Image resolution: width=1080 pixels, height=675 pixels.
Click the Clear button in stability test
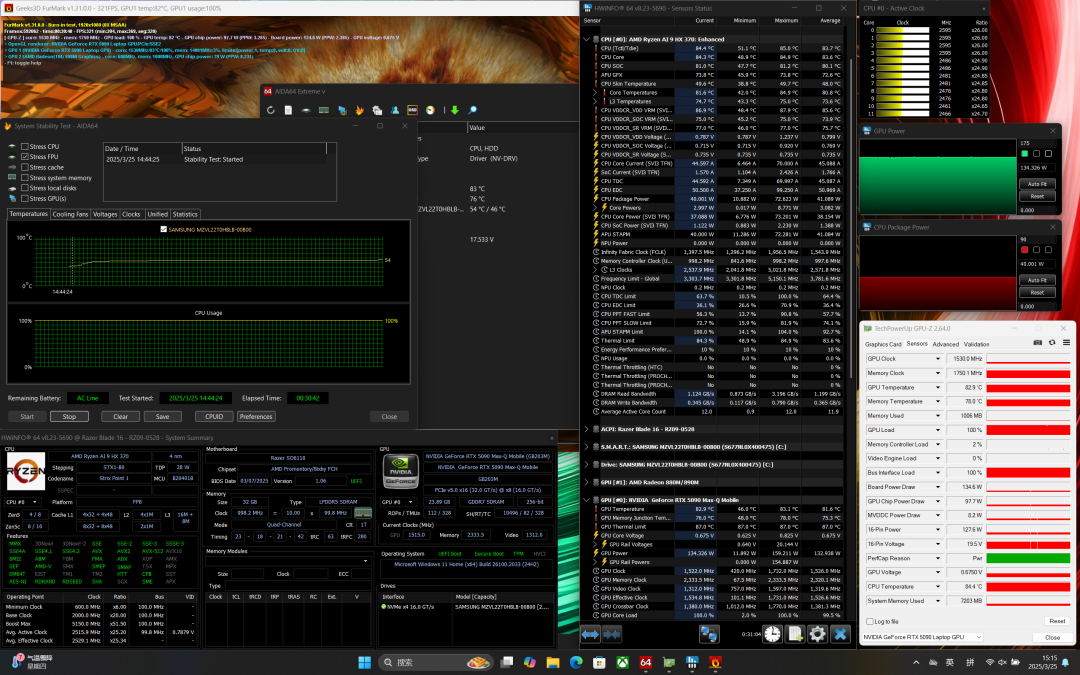(x=121, y=417)
